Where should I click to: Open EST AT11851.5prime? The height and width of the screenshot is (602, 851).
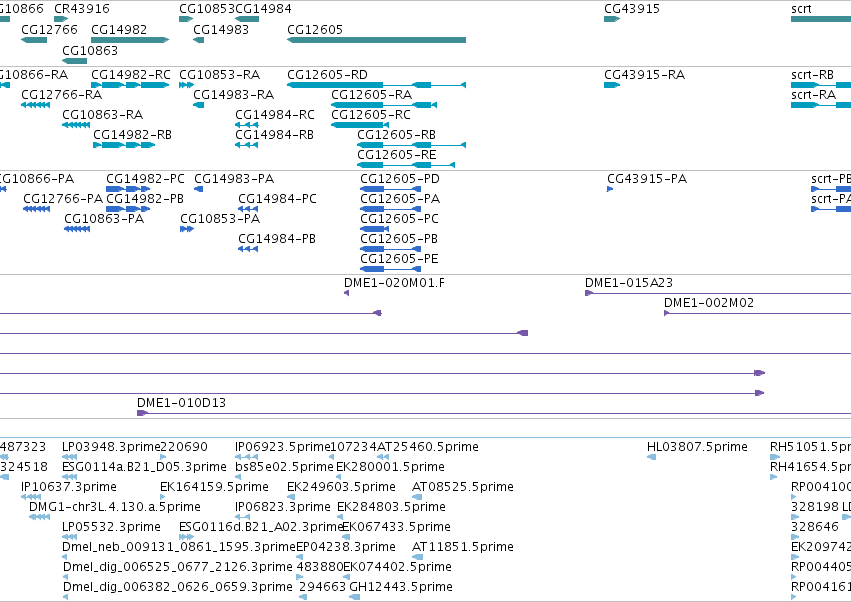[x=463, y=547]
